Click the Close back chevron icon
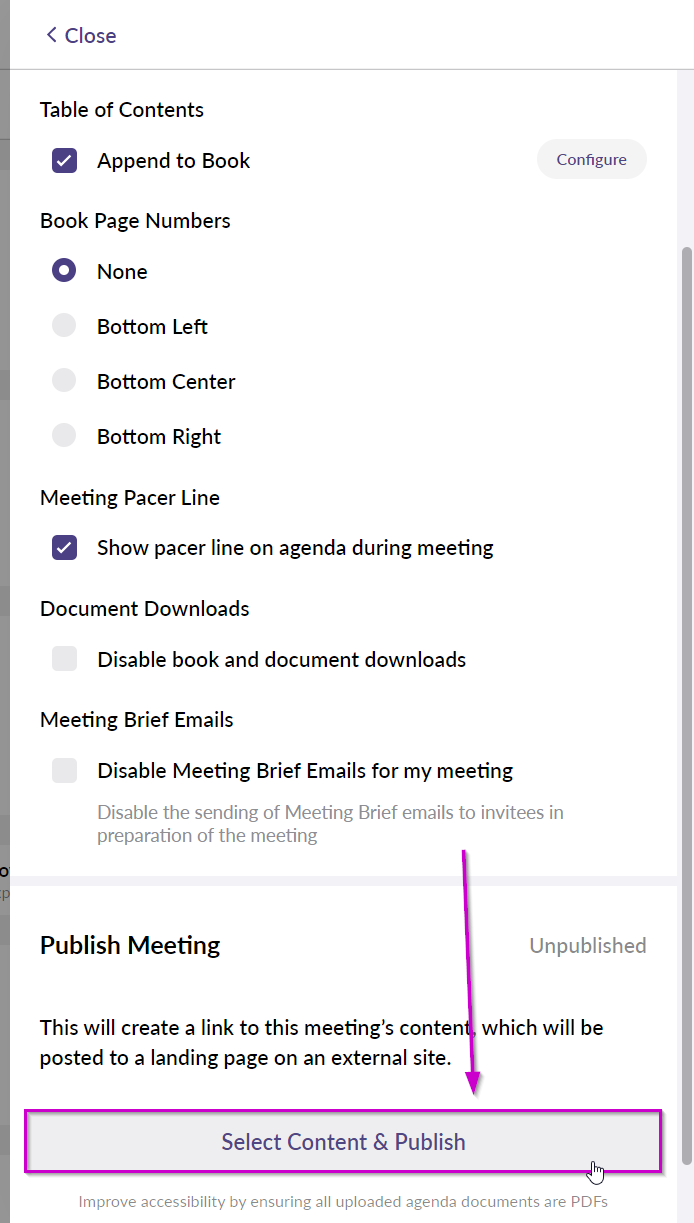Image resolution: width=694 pixels, height=1223 pixels. 52,35
